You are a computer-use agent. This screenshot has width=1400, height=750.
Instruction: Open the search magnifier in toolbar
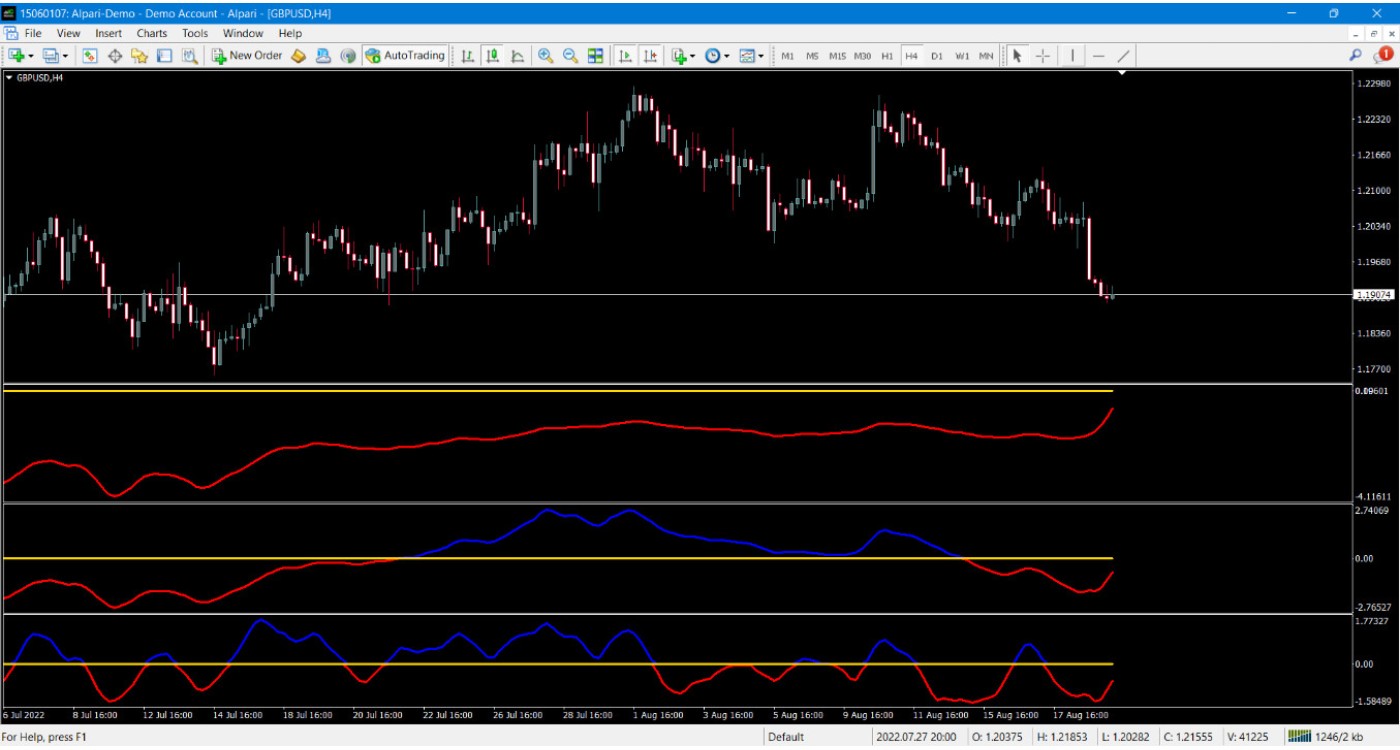[x=1355, y=56]
